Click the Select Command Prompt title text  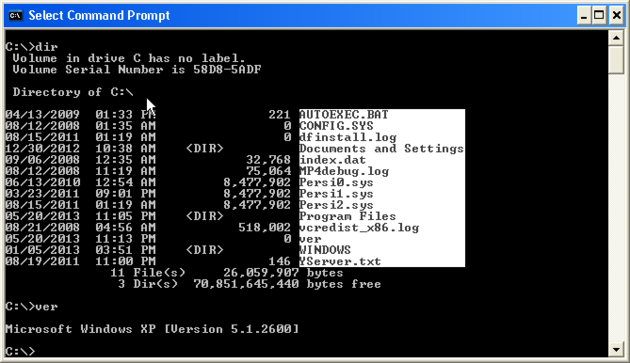point(99,16)
